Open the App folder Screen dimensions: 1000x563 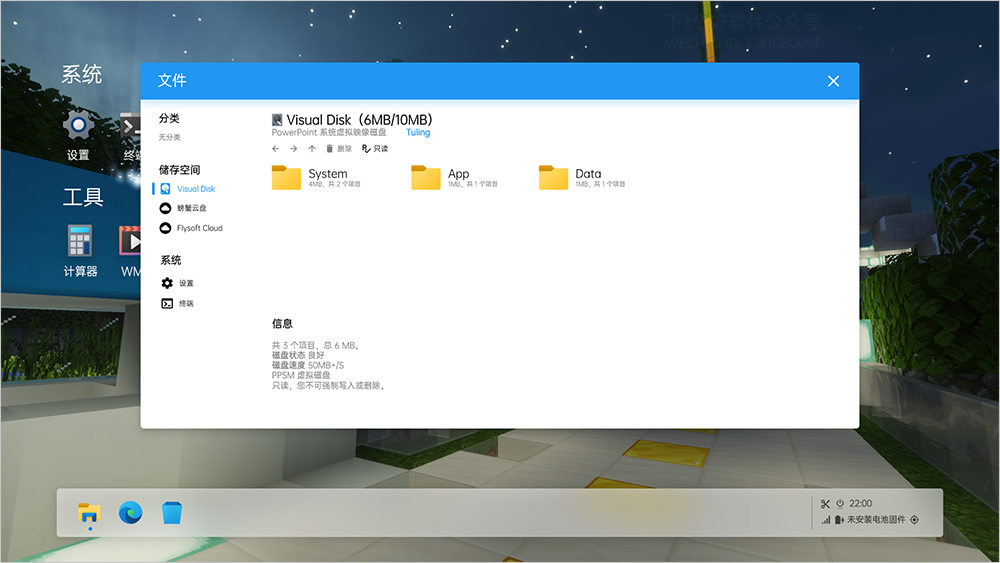[455, 178]
